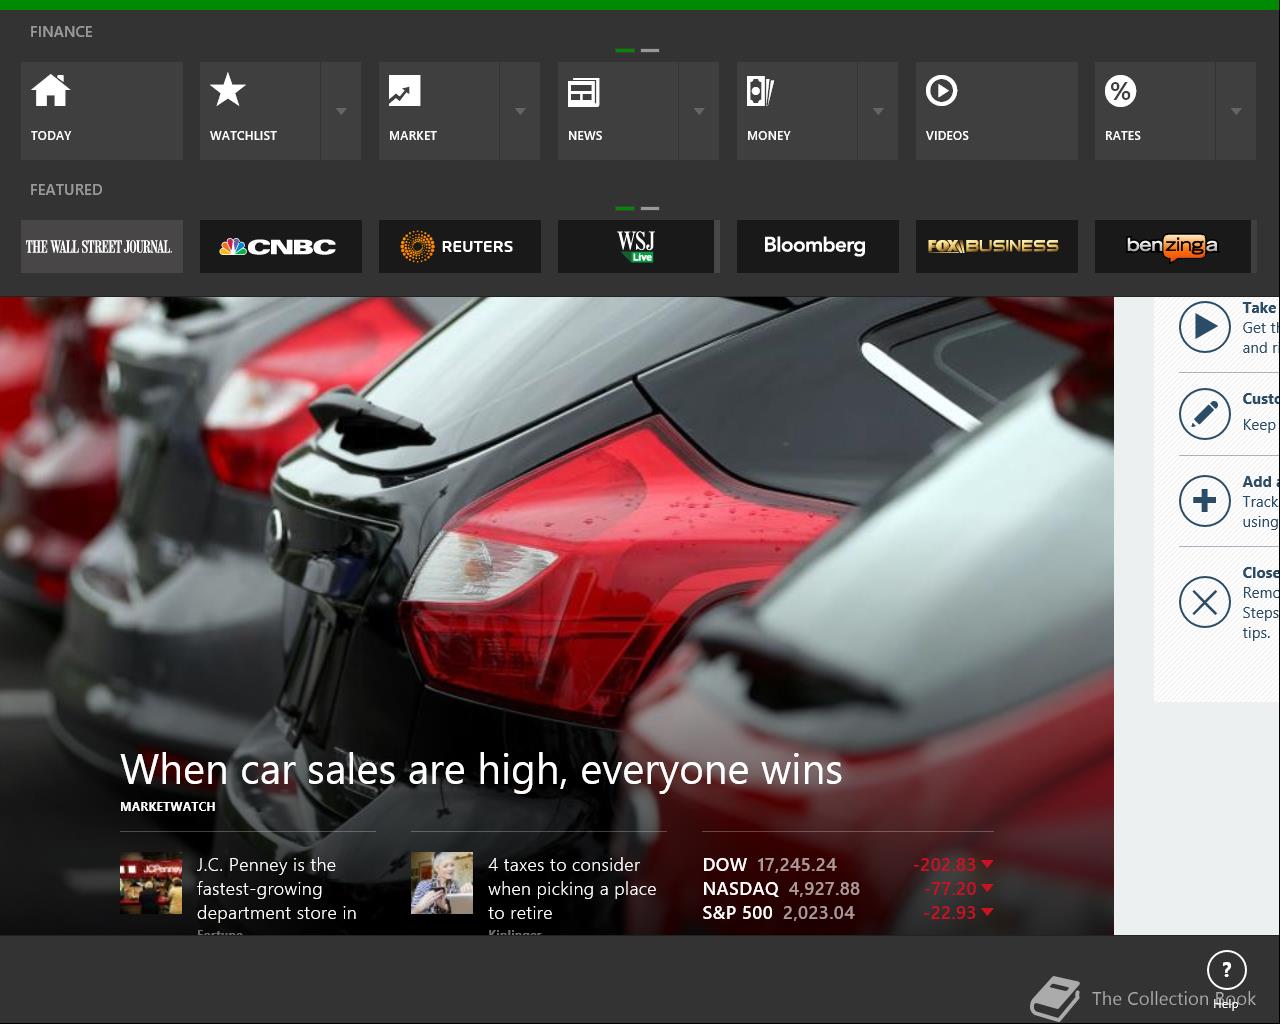Click the NASDAQ change -77.20
1280x1024 pixels.
point(958,889)
